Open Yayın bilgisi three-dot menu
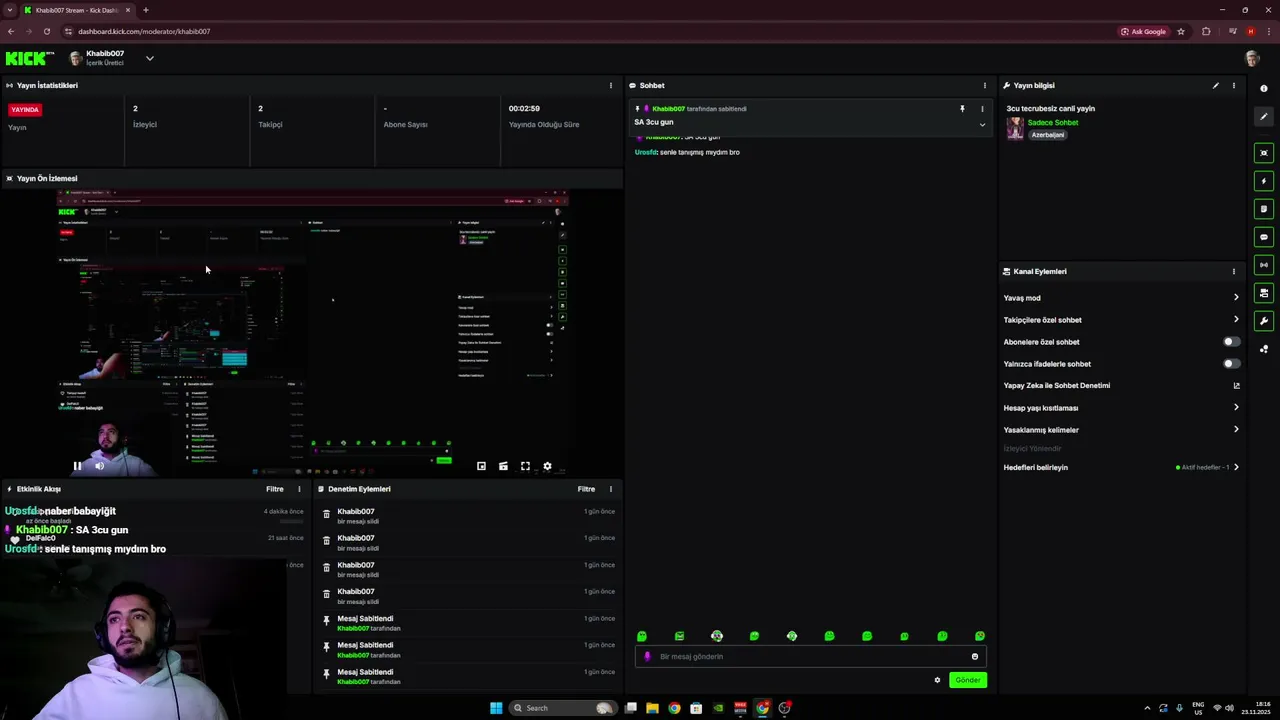Viewport: 1280px width, 720px height. click(x=1234, y=86)
